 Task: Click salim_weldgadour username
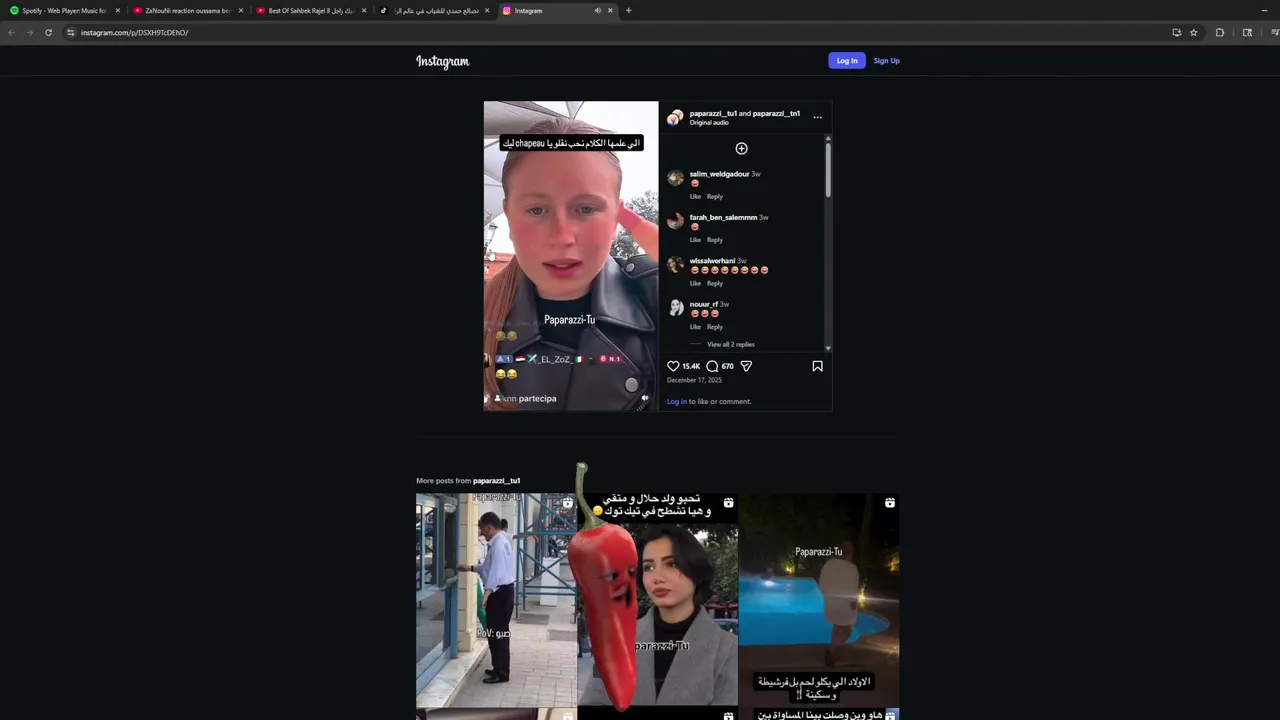pyautogui.click(x=719, y=174)
